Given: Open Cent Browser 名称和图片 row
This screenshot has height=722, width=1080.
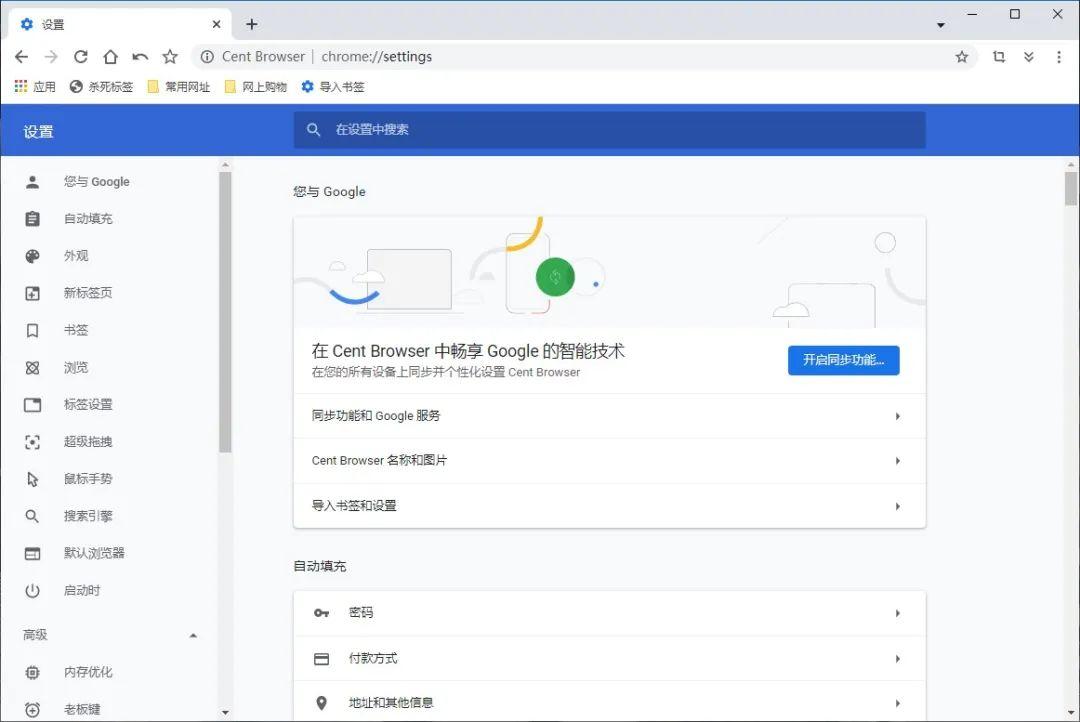Looking at the screenshot, I should [610, 461].
